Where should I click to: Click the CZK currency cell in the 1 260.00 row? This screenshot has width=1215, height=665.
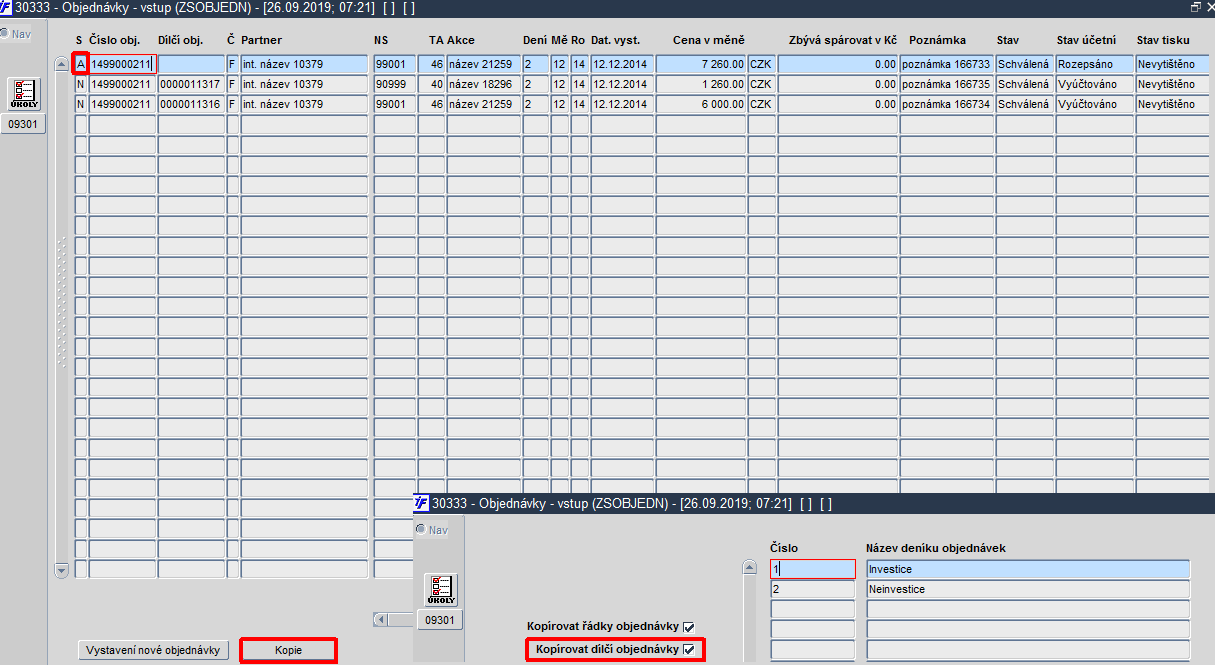(x=761, y=84)
